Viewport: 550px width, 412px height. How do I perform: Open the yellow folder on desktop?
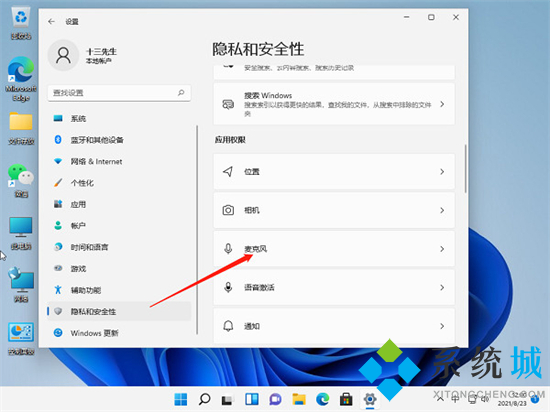[21, 128]
